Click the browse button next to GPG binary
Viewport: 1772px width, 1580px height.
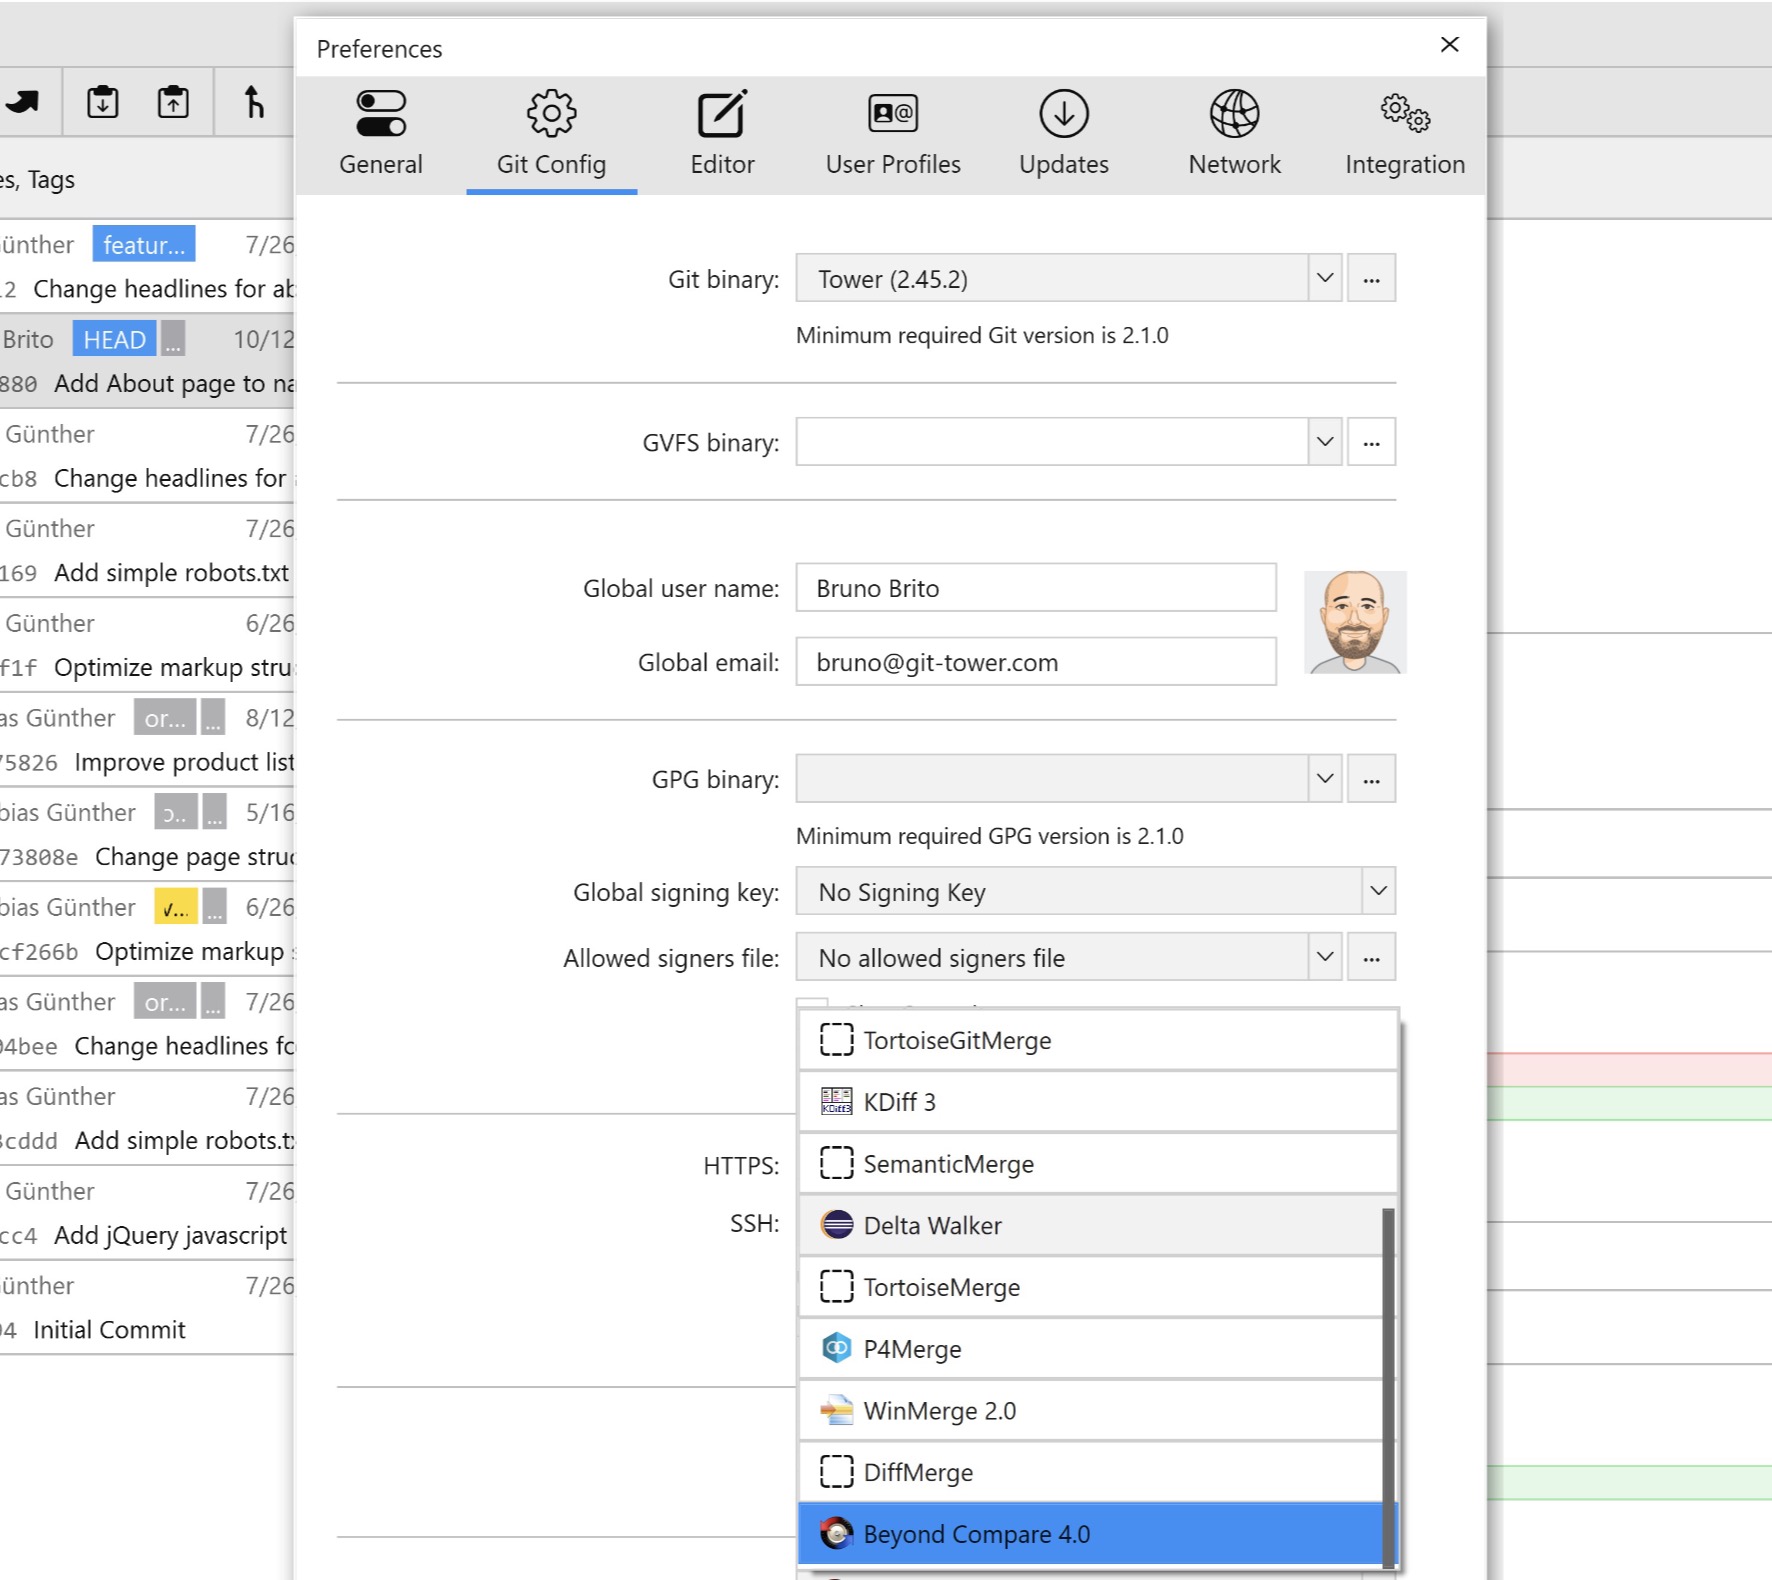tap(1371, 778)
